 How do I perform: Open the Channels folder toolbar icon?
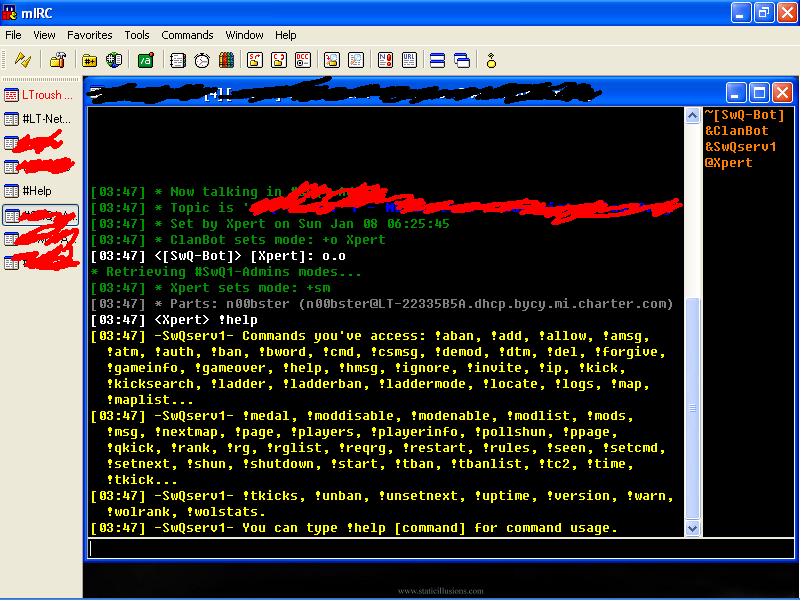click(89, 60)
